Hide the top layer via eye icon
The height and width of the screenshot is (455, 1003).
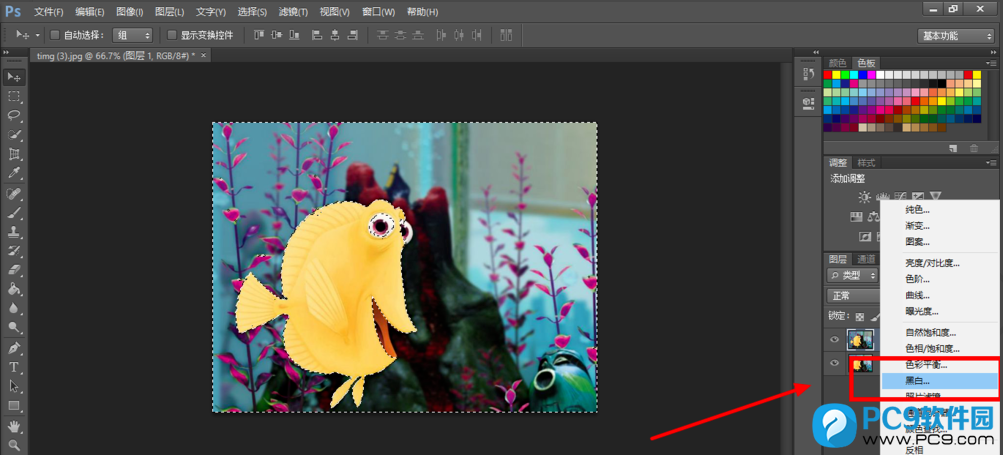click(834, 339)
